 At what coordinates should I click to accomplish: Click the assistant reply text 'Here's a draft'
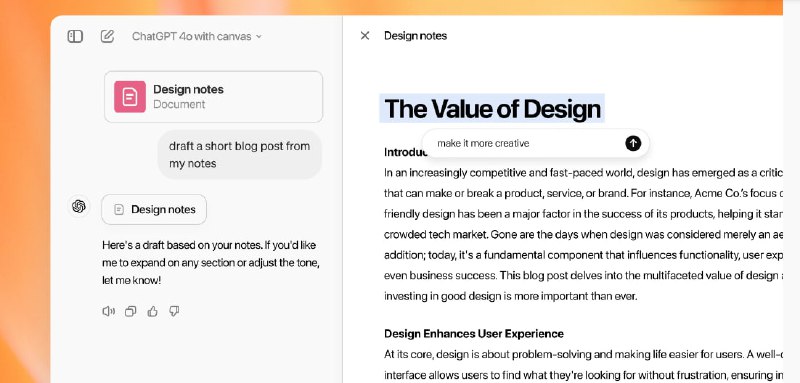209,263
